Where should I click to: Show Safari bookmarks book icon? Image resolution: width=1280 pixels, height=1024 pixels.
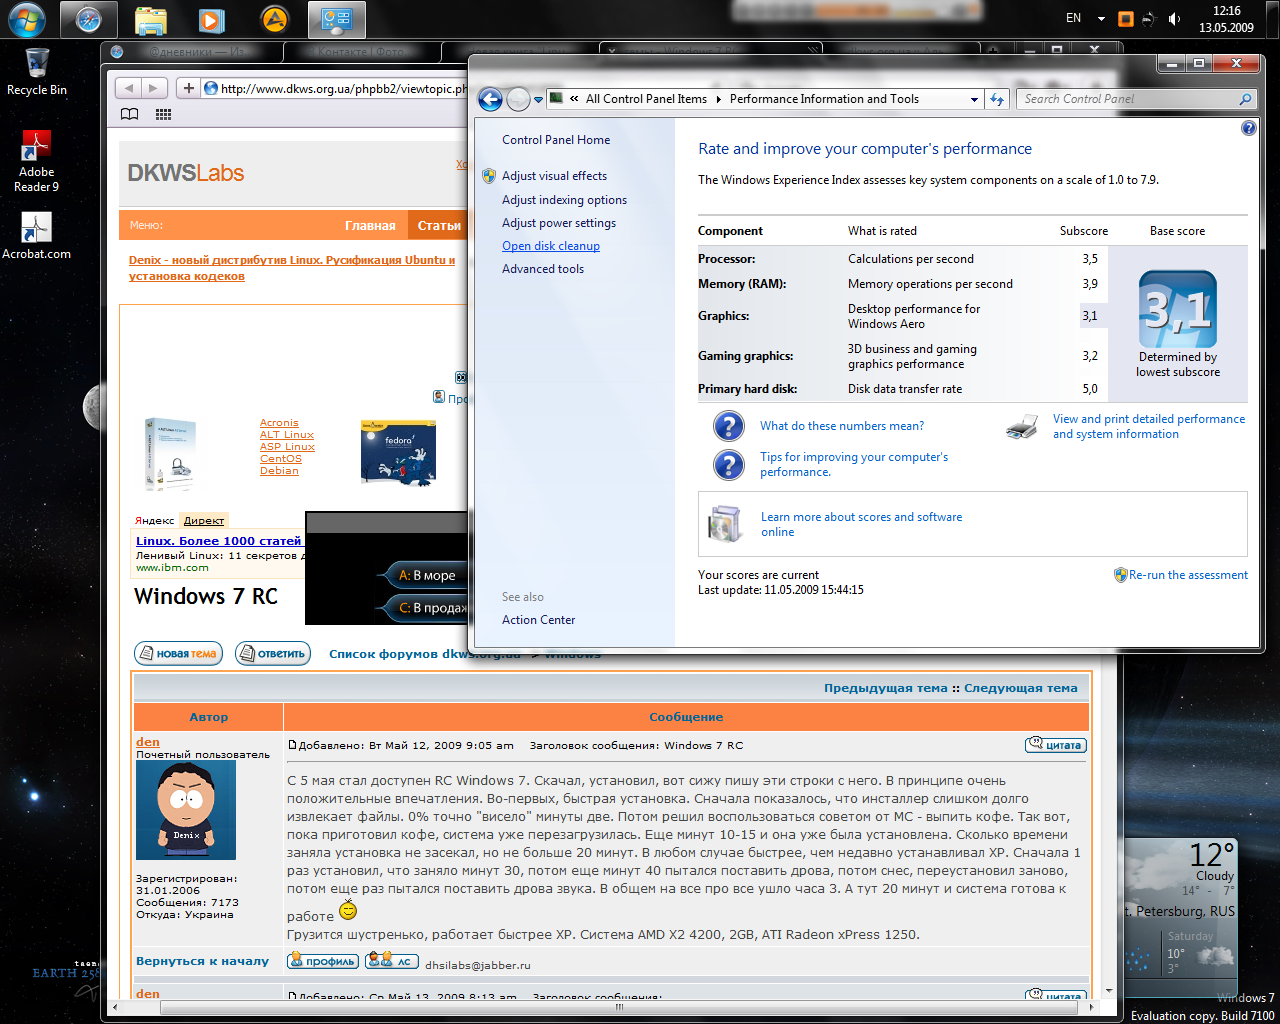tap(130, 114)
